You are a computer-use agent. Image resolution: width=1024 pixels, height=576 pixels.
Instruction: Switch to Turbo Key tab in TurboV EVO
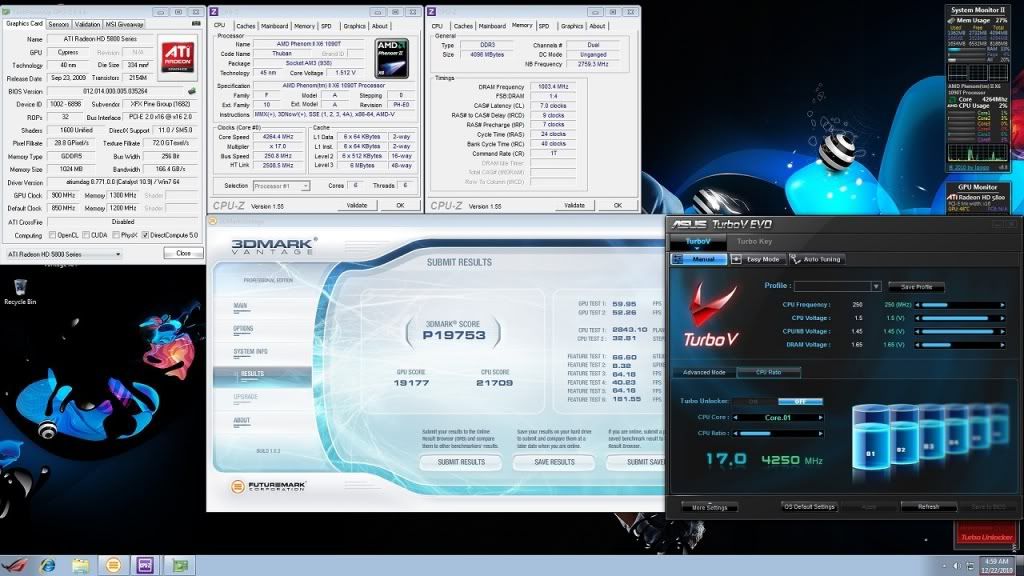(754, 242)
